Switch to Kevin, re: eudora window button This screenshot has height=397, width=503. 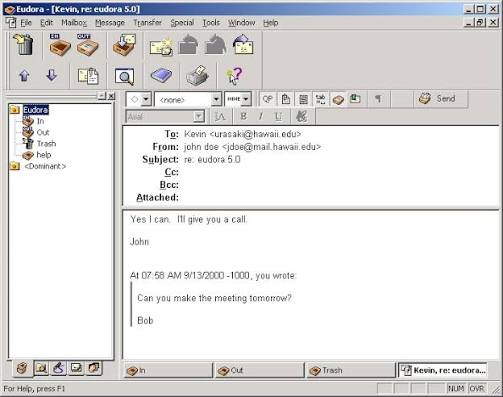point(443,370)
